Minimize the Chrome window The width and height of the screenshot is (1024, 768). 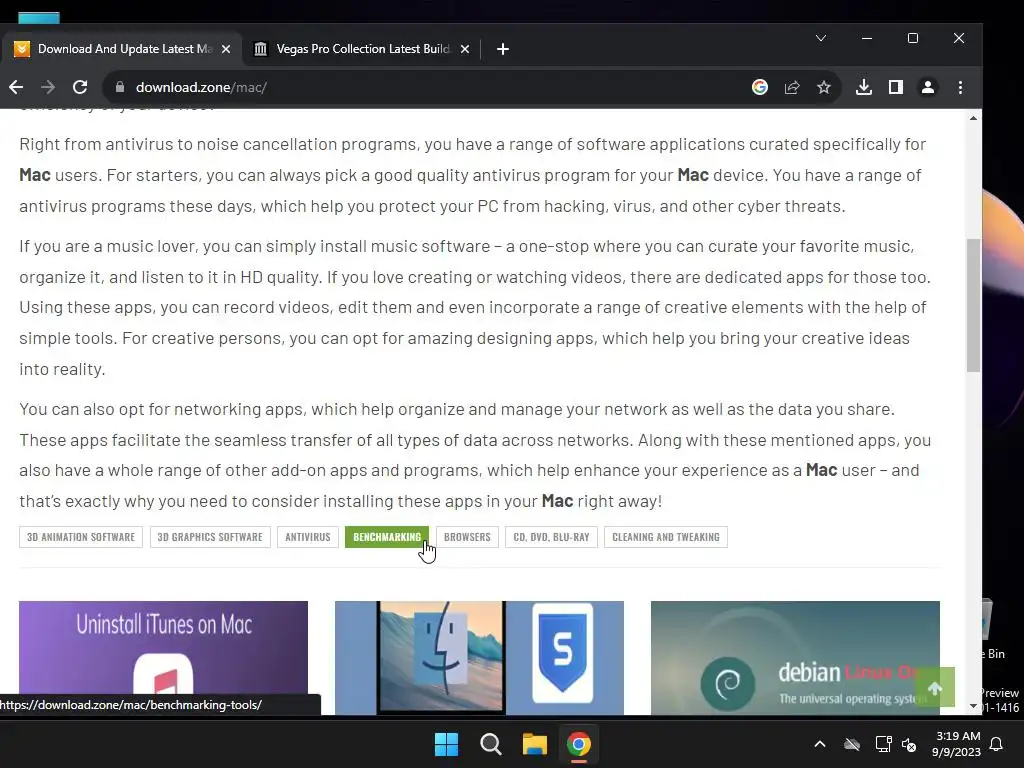click(x=867, y=38)
